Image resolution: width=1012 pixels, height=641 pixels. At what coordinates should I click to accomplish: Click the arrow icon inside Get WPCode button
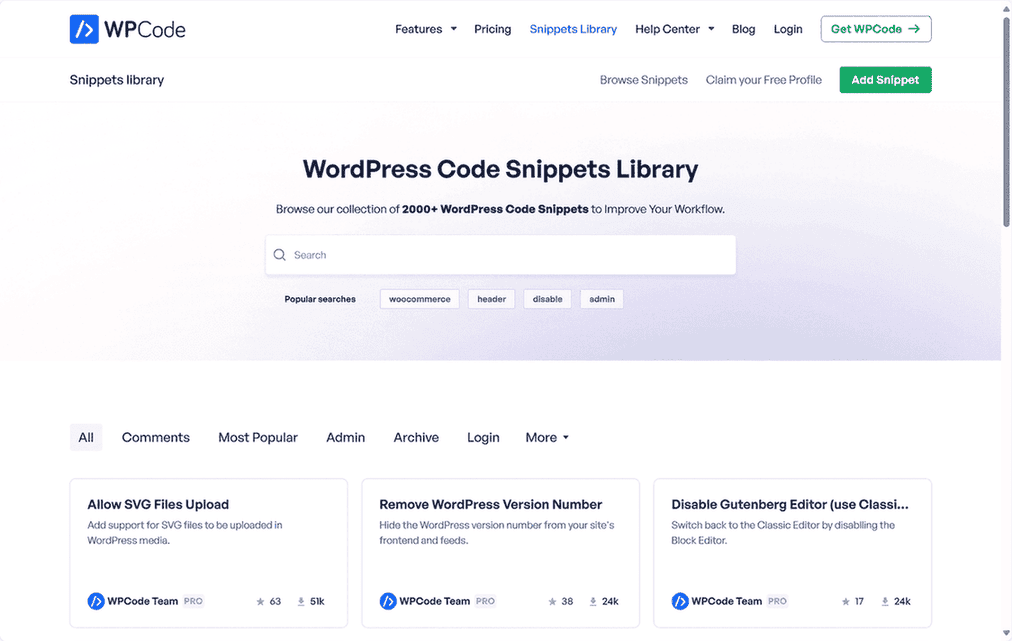(x=912, y=29)
